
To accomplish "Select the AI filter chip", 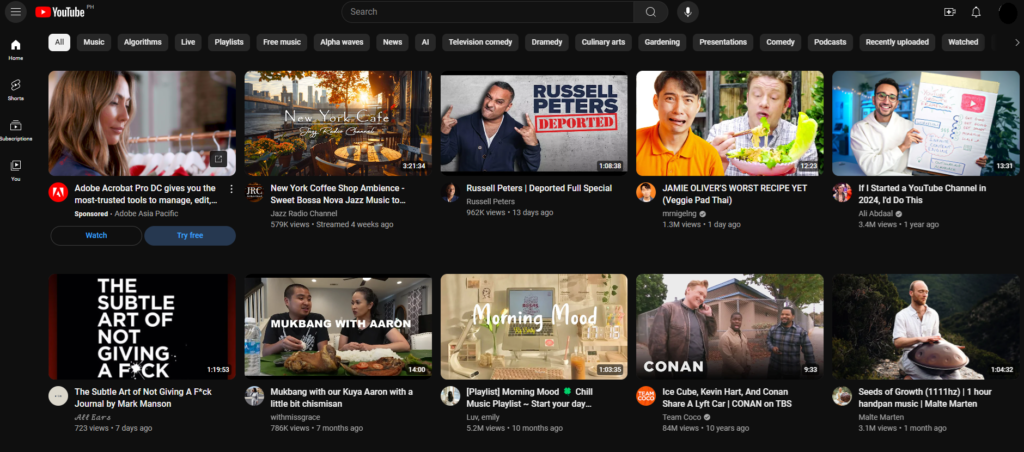I will coord(425,42).
